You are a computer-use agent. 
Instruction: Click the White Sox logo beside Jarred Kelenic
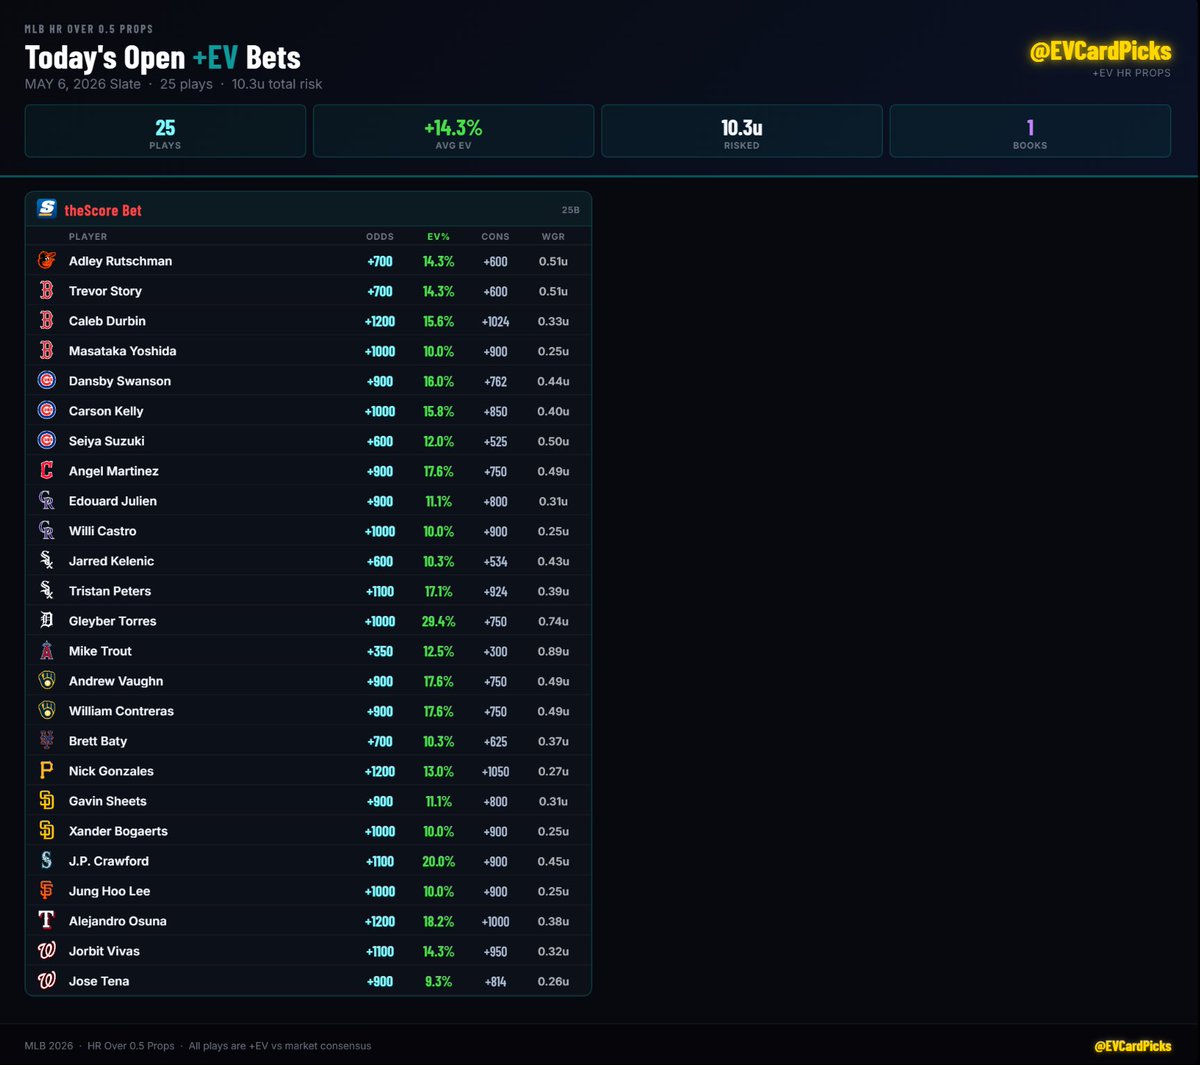pos(47,560)
